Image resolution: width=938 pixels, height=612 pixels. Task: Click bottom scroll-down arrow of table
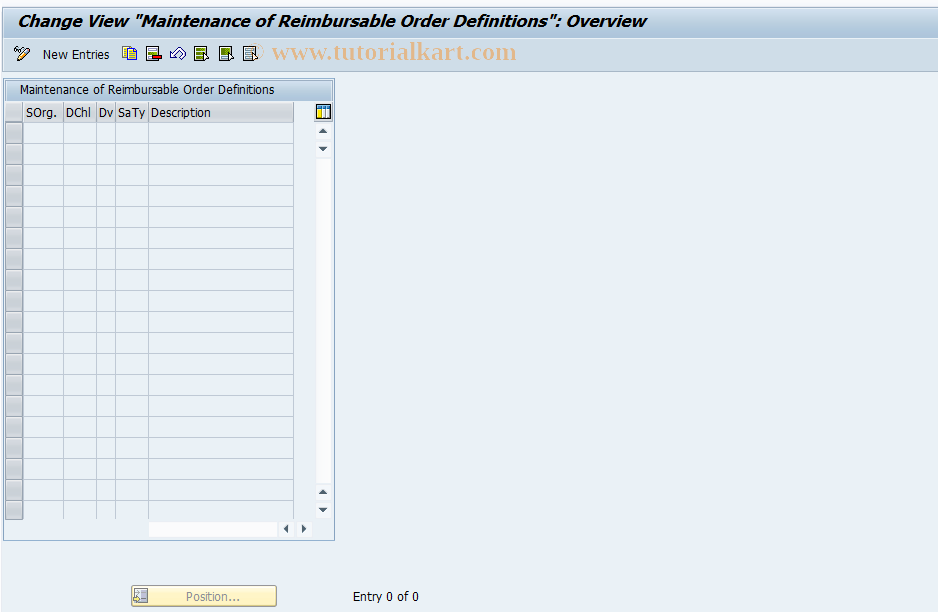tap(323, 510)
